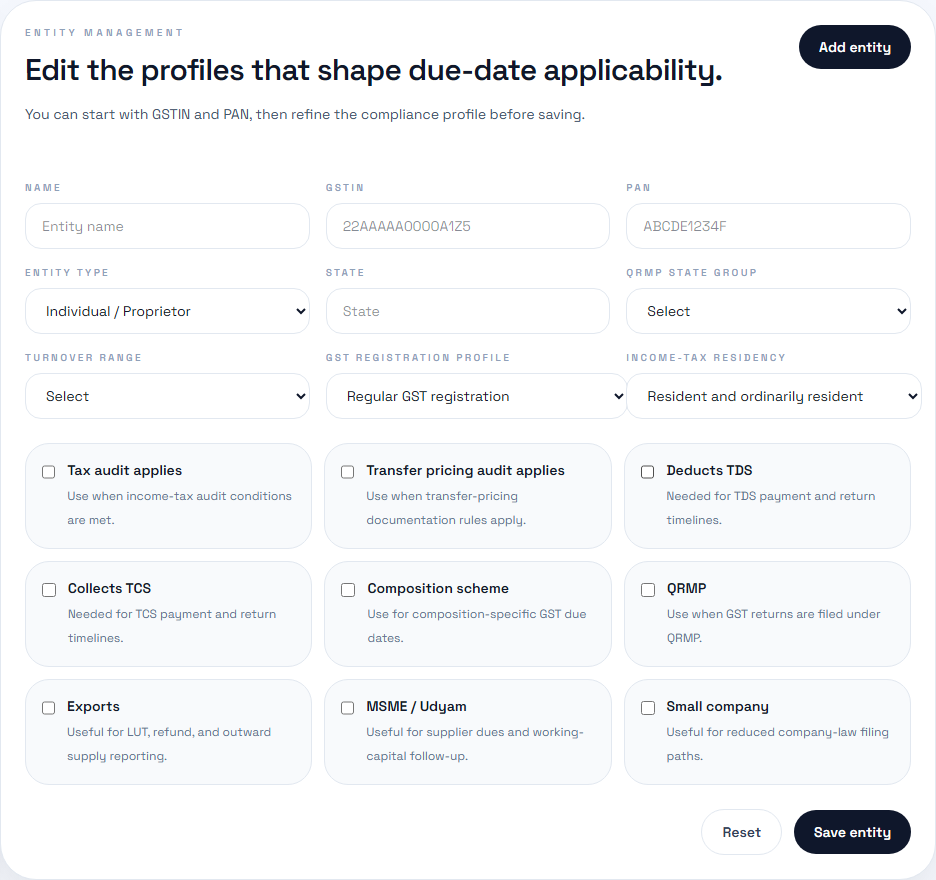936x880 pixels.
Task: Enable Deducts TDS
Action: pos(647,471)
